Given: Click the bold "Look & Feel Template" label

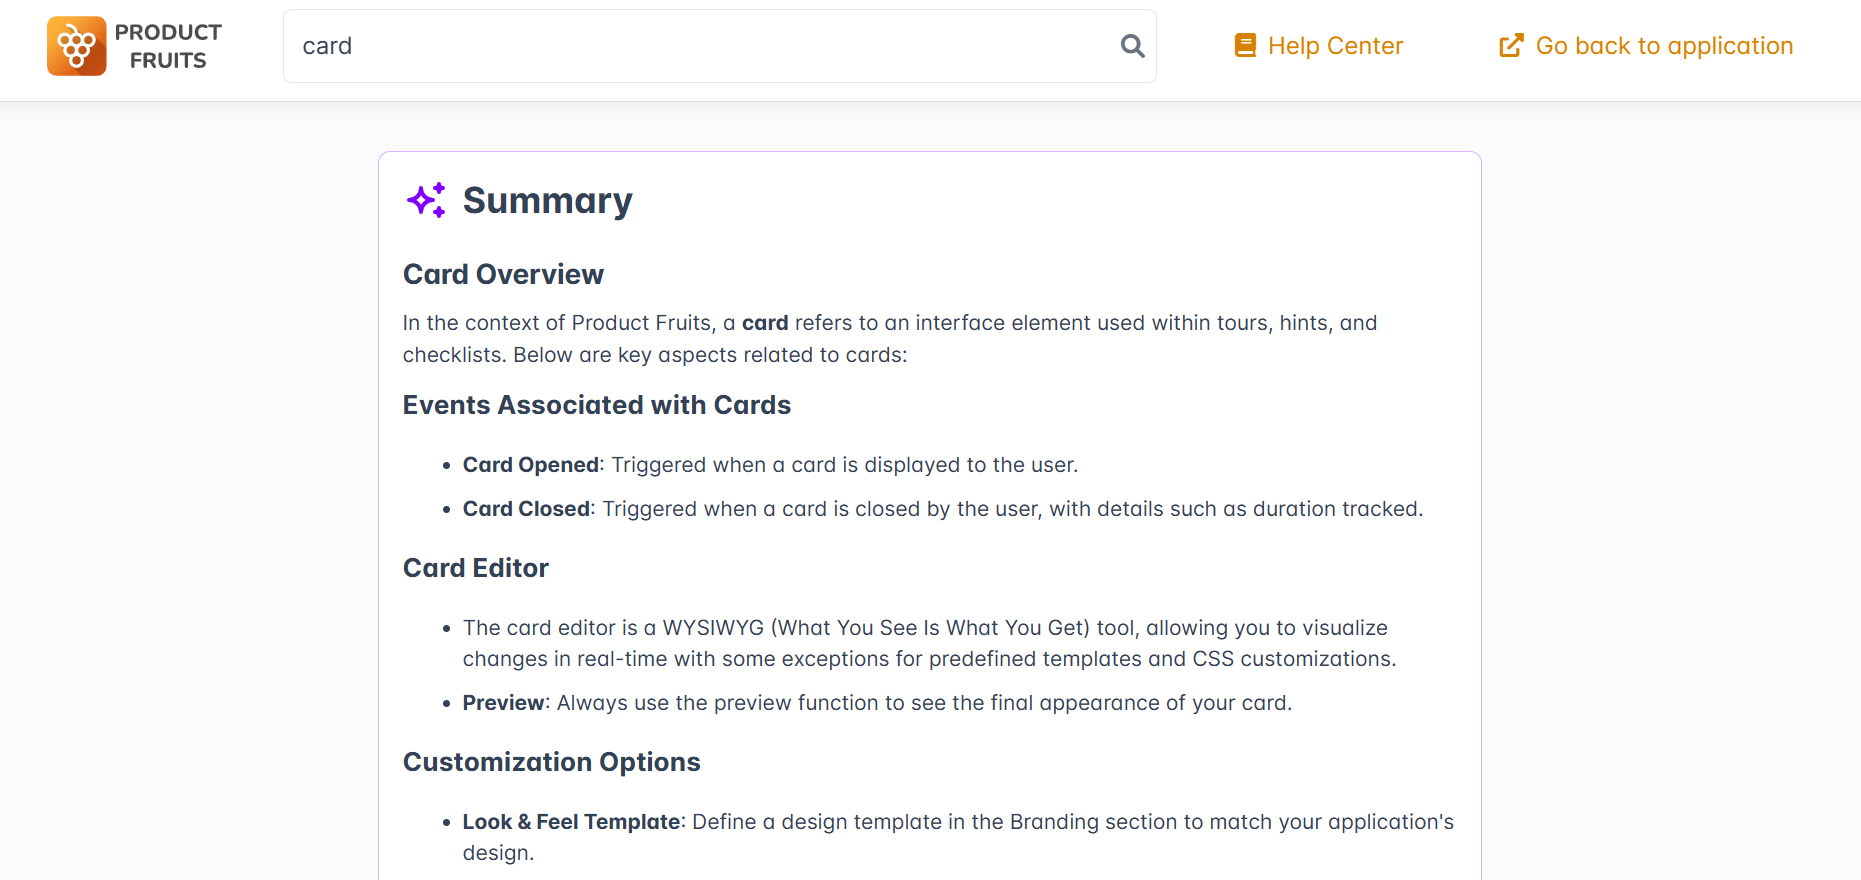Looking at the screenshot, I should (x=571, y=822).
